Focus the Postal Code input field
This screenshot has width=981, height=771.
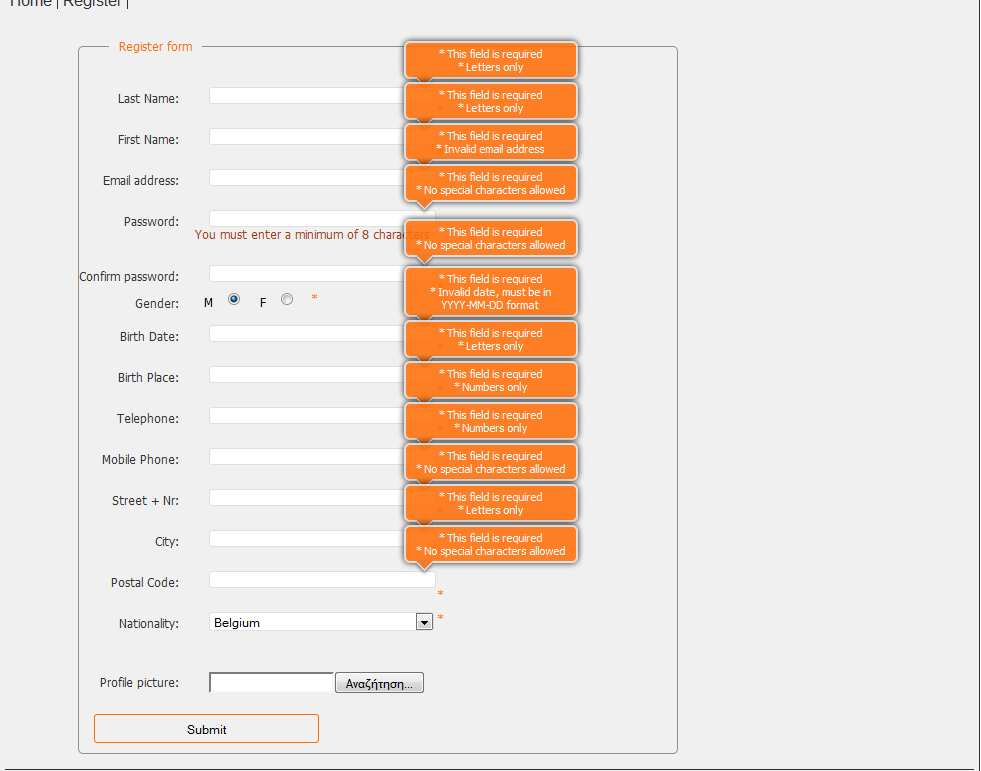coord(322,580)
